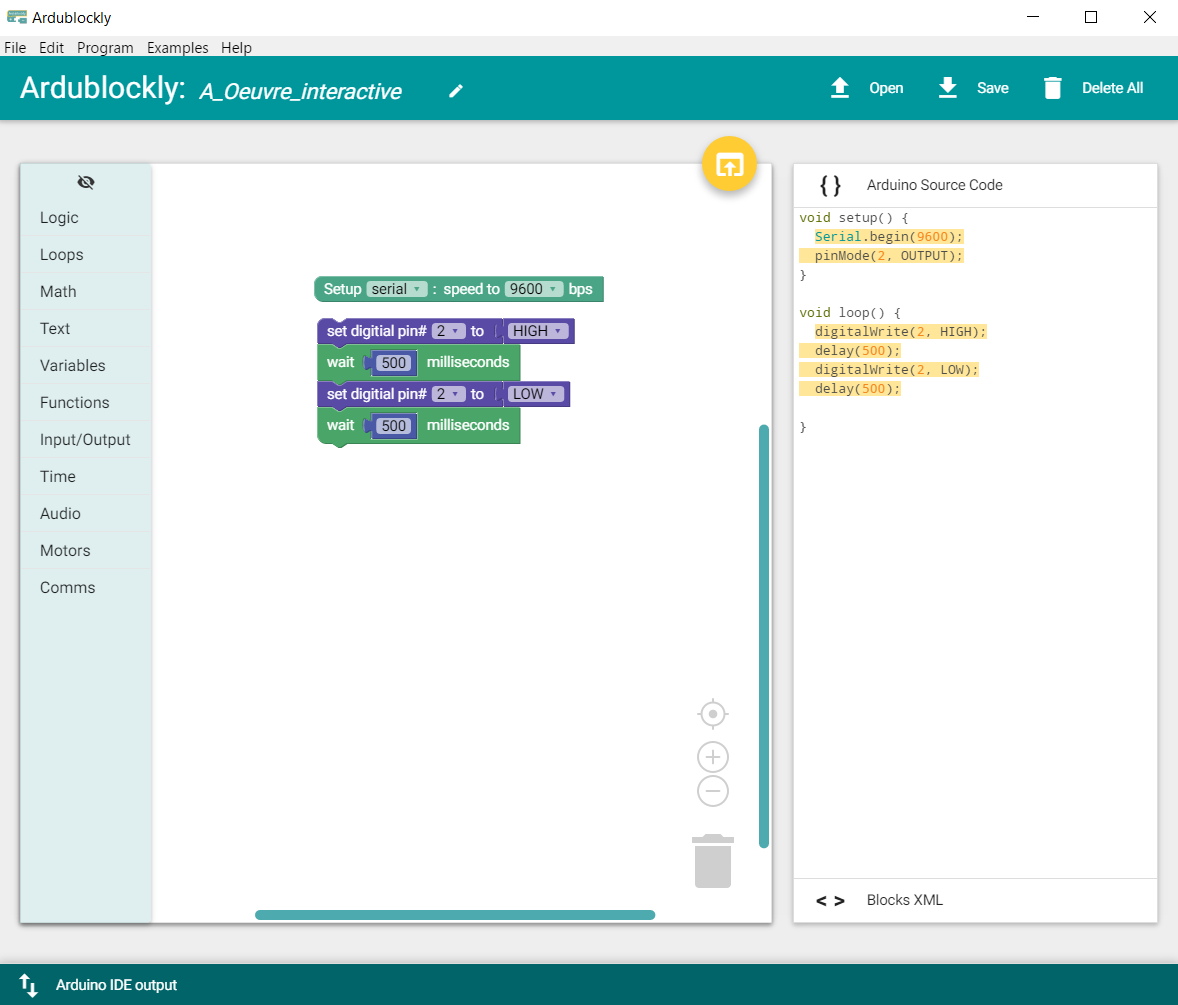Open the Program menu
This screenshot has width=1178, height=1005.
click(x=105, y=48)
